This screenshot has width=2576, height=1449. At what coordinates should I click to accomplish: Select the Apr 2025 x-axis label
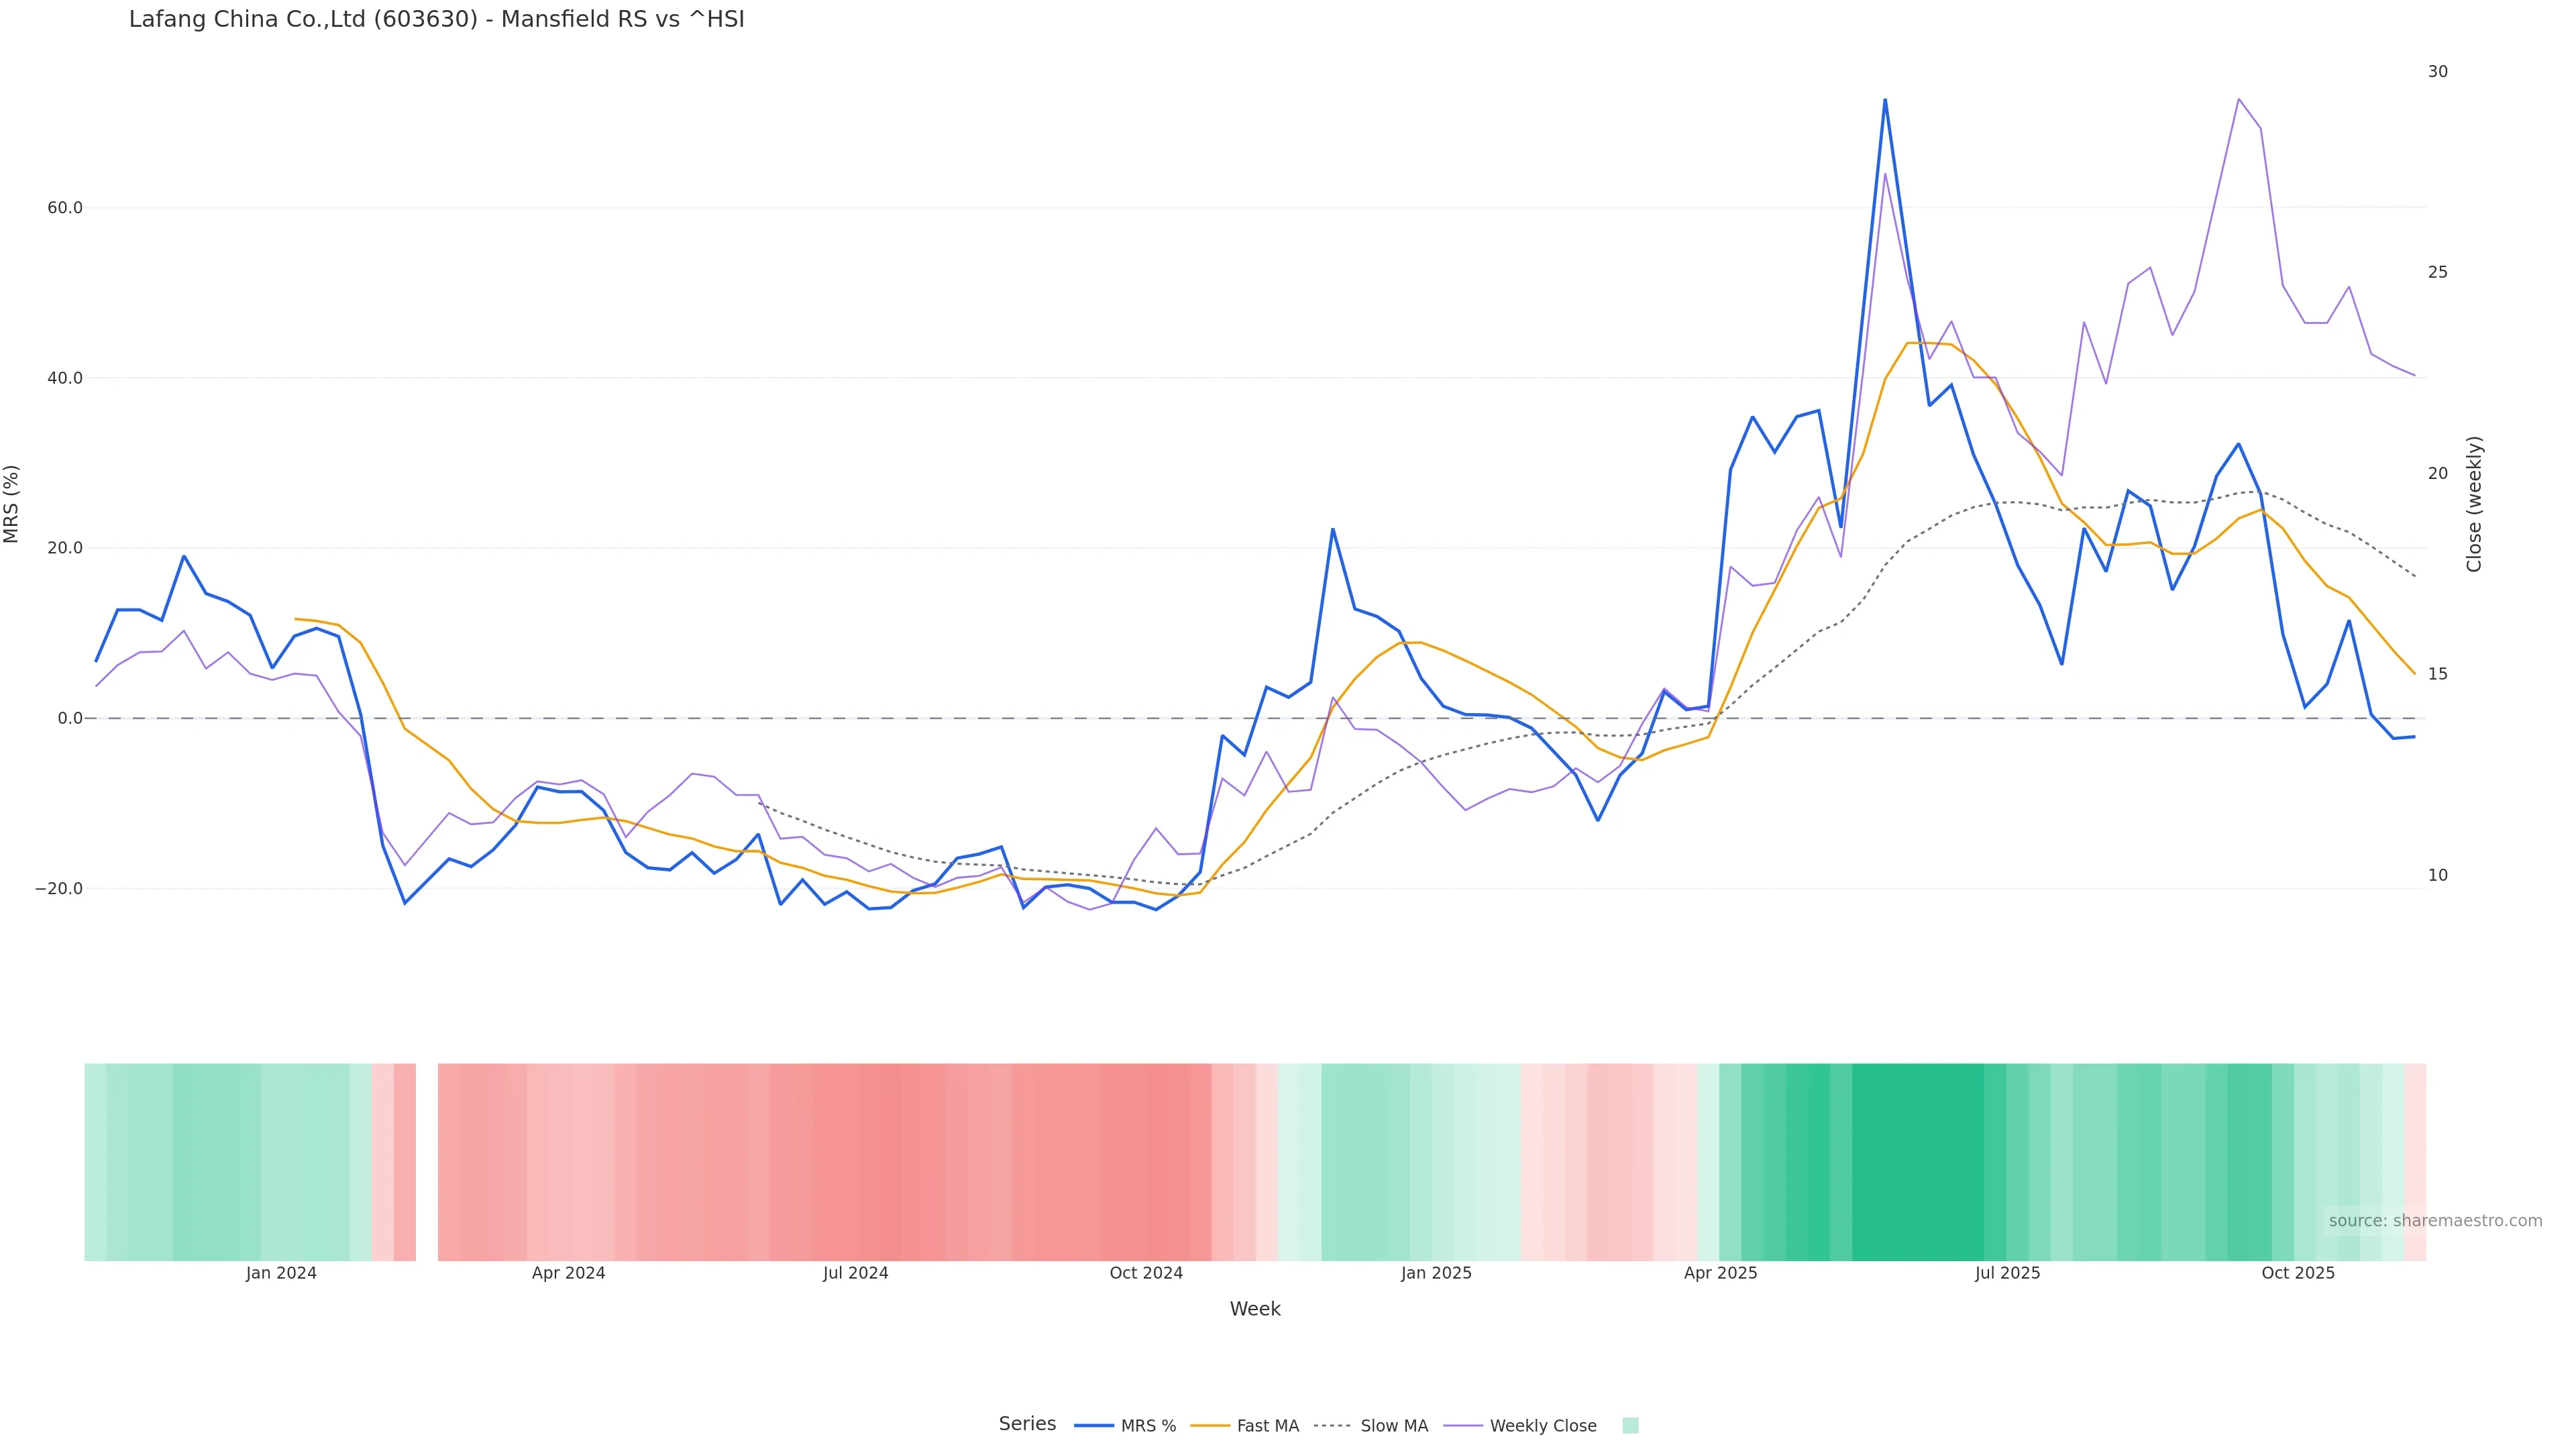point(1720,1273)
